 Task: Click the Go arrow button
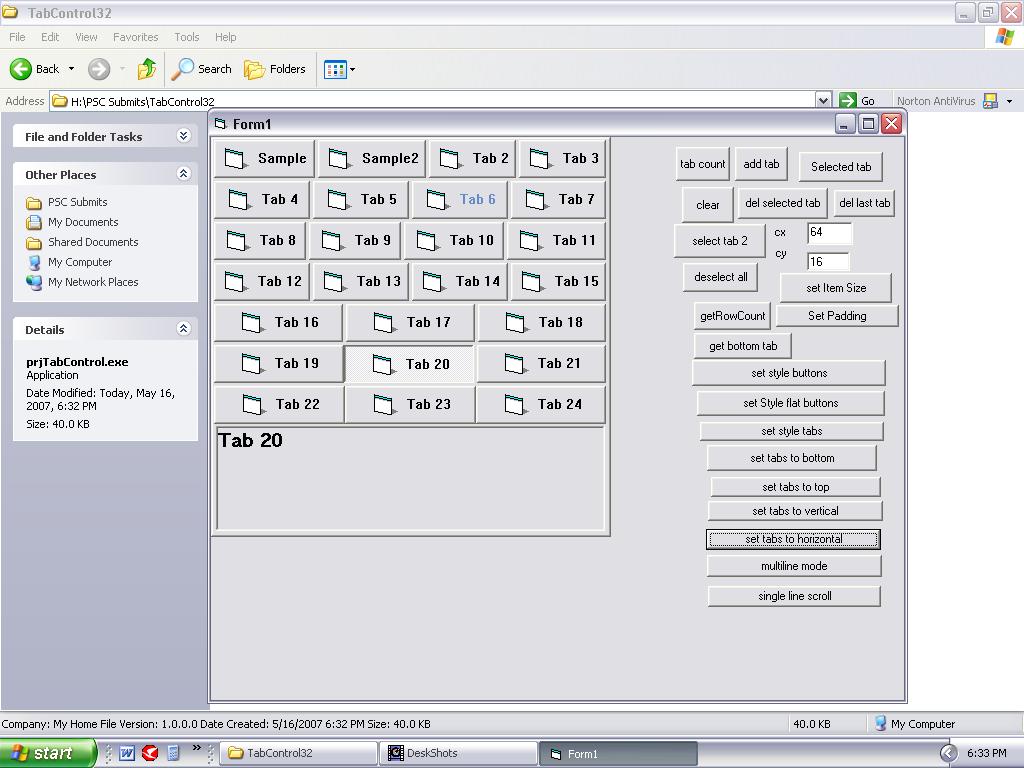pyautogui.click(x=849, y=101)
